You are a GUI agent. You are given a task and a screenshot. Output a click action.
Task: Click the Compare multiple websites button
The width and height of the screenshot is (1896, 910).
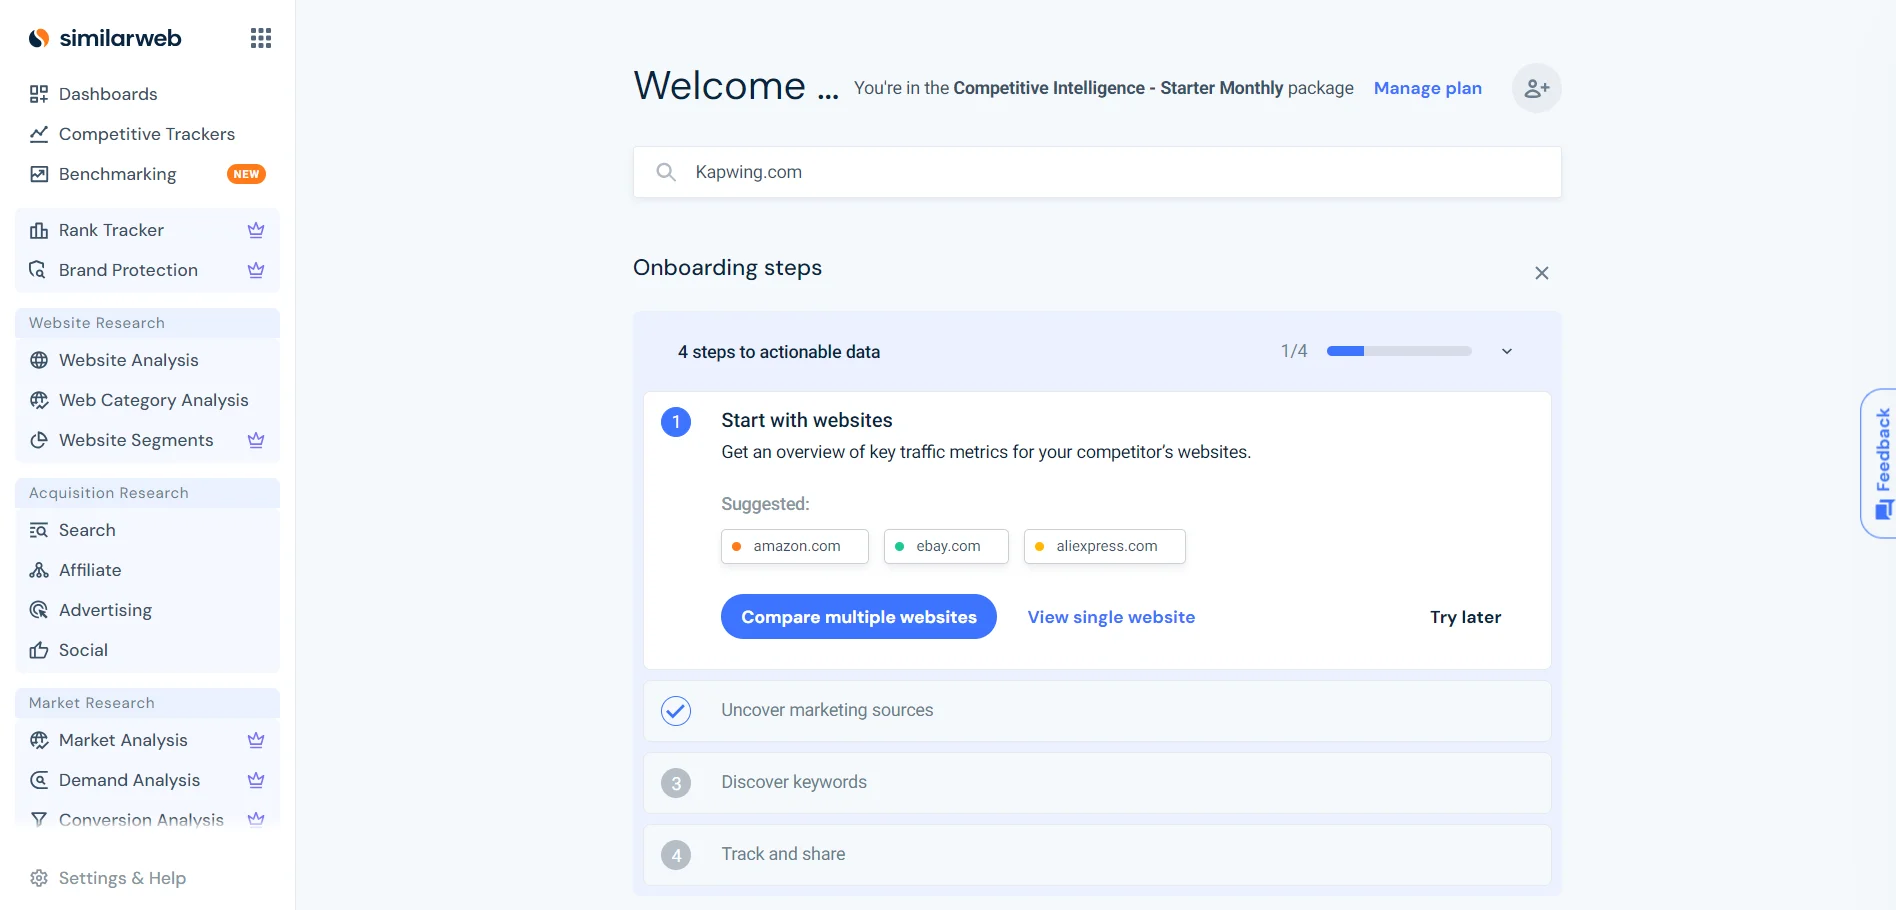859,617
